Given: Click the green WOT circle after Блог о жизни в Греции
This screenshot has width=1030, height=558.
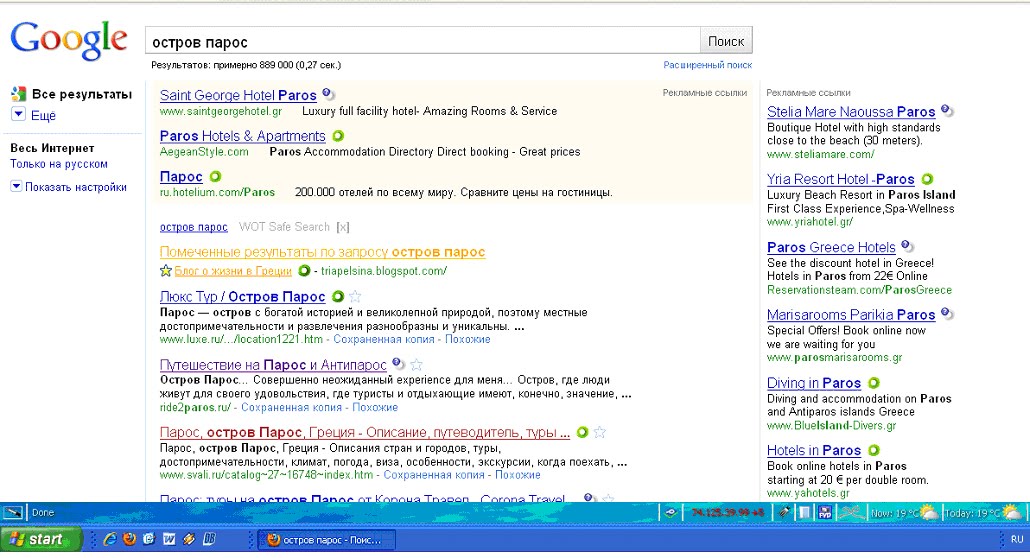Looking at the screenshot, I should [x=304, y=270].
